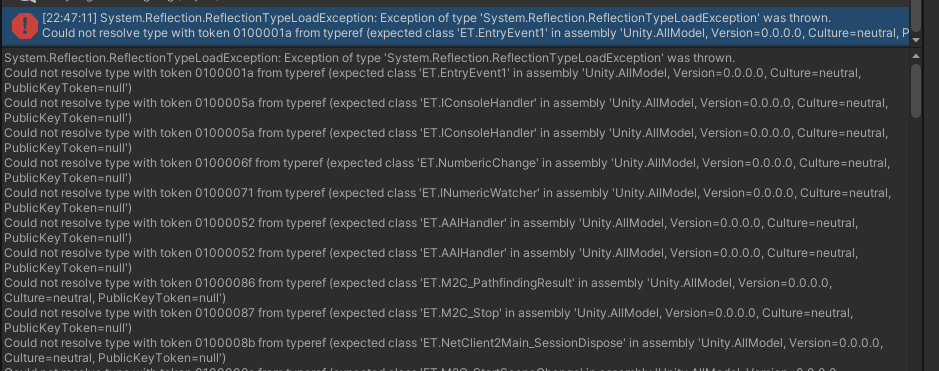
Task: Click the first line mentioning 'ET.IConsoleHandler'
Action: [446, 111]
